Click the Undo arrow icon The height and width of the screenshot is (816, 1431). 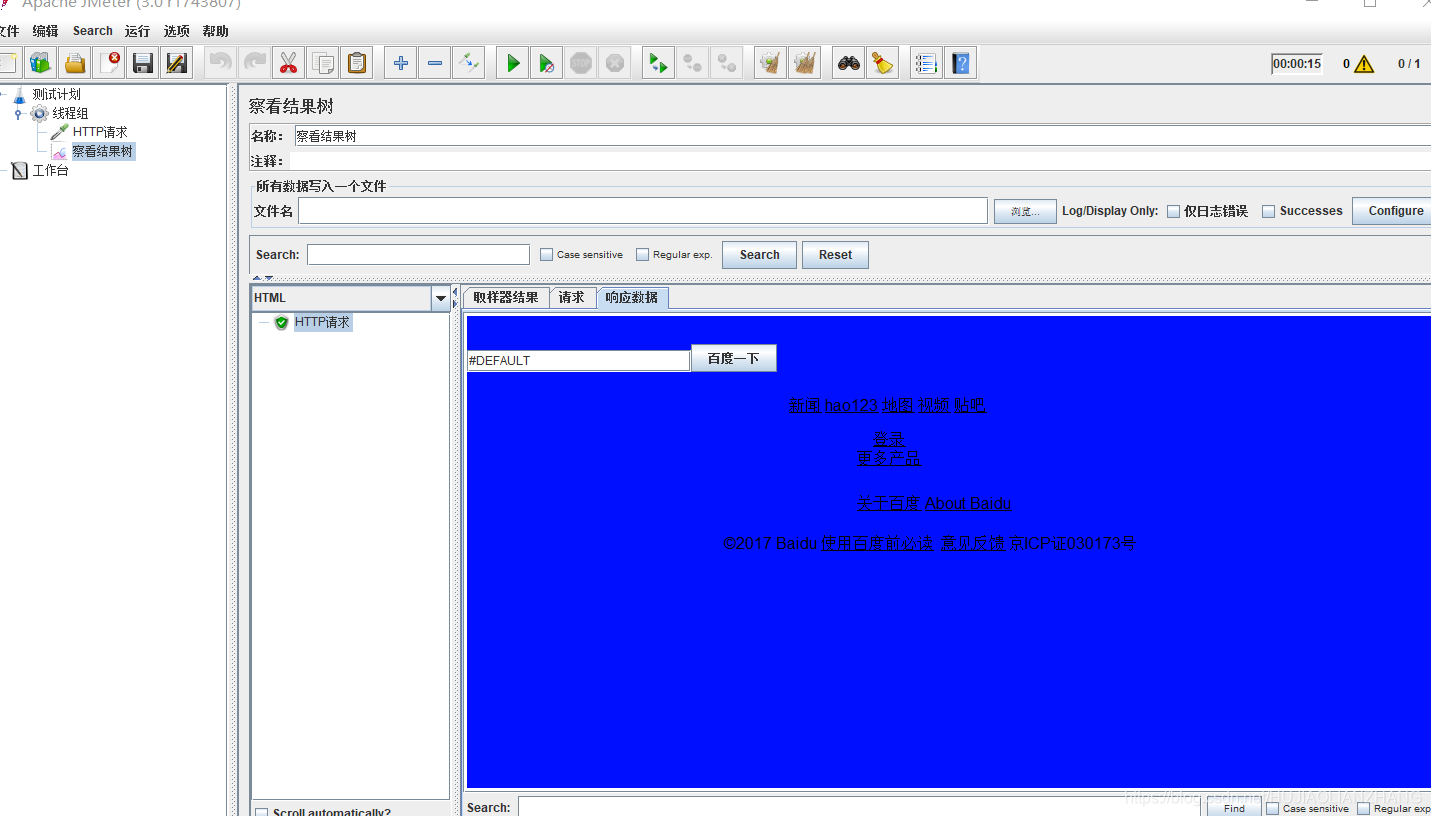pyautogui.click(x=221, y=64)
